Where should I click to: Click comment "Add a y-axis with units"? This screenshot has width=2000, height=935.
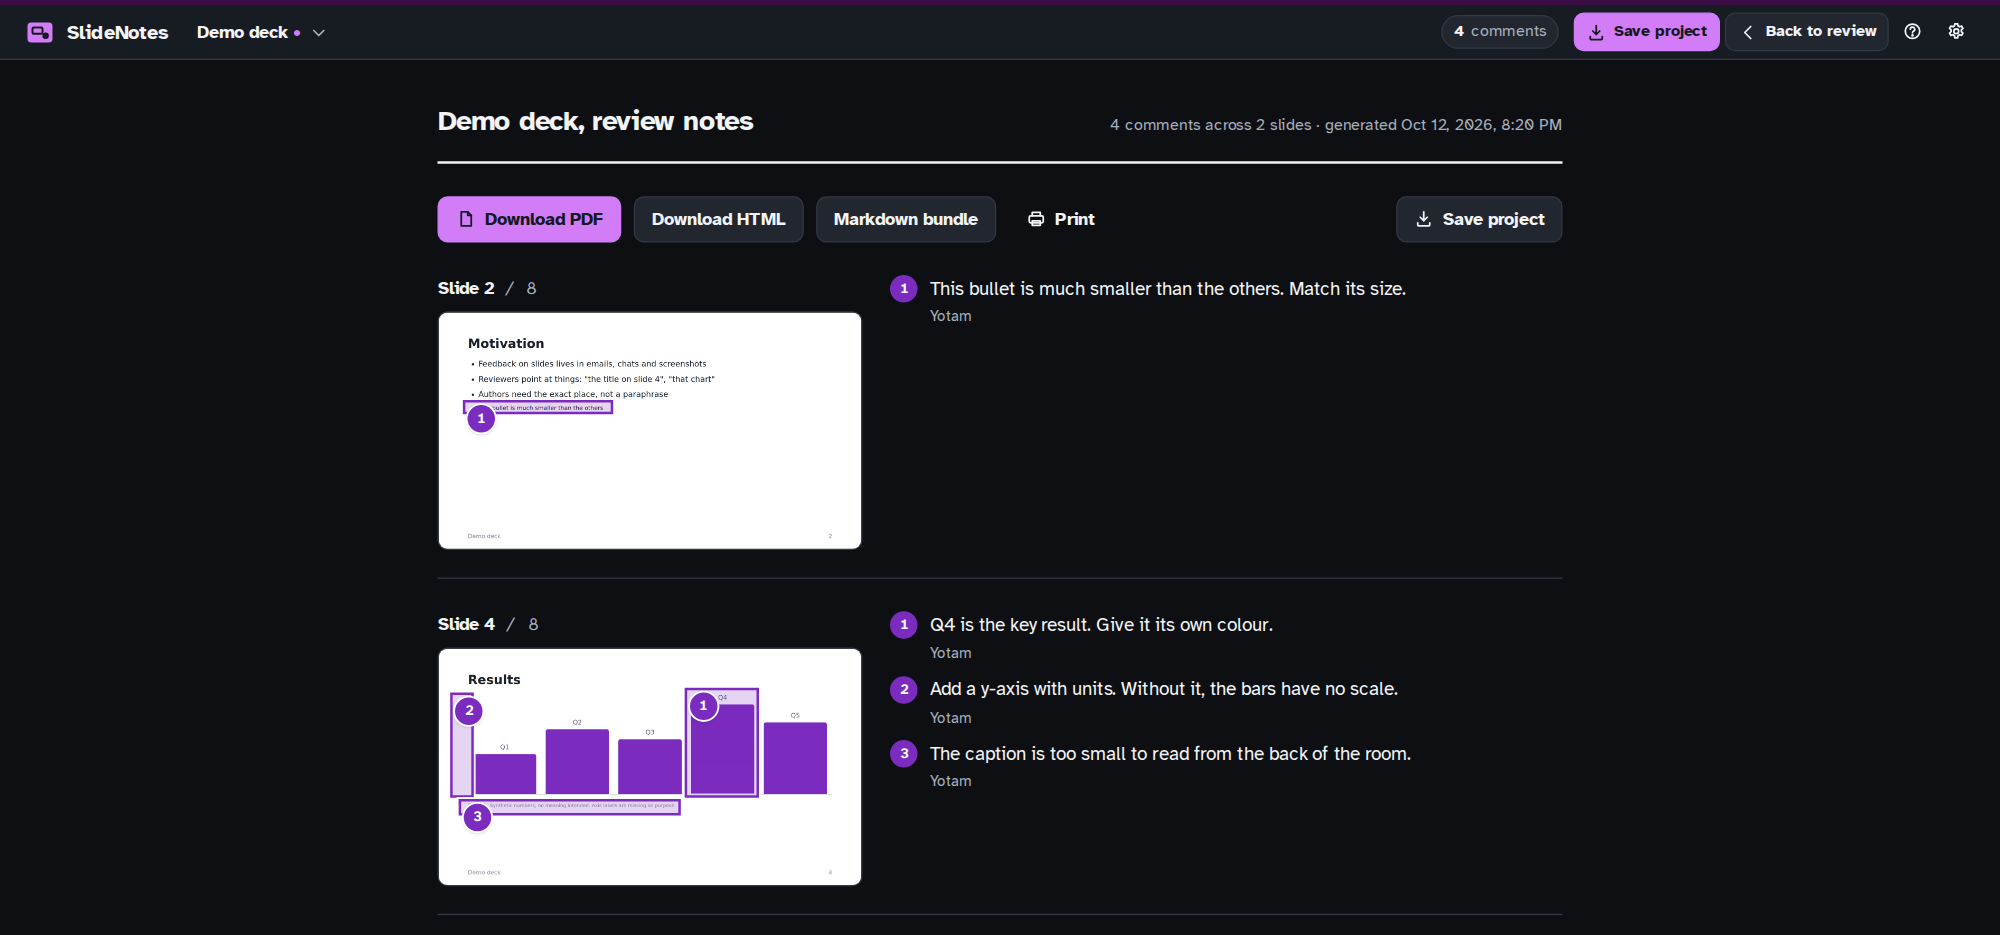pos(1164,689)
